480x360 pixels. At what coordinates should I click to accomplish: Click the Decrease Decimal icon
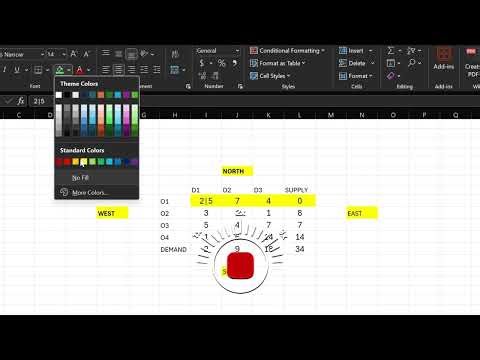click(215, 76)
